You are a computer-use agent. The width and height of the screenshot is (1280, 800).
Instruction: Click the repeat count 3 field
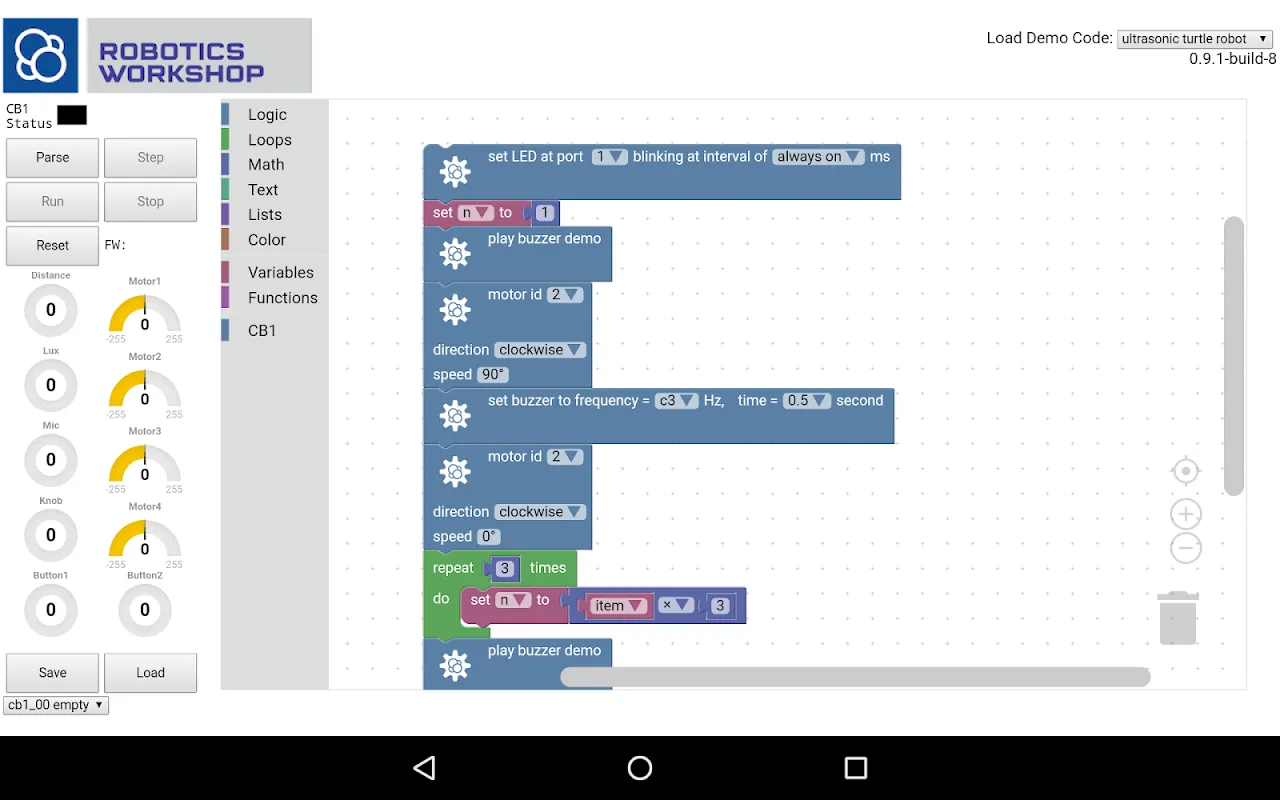(505, 568)
